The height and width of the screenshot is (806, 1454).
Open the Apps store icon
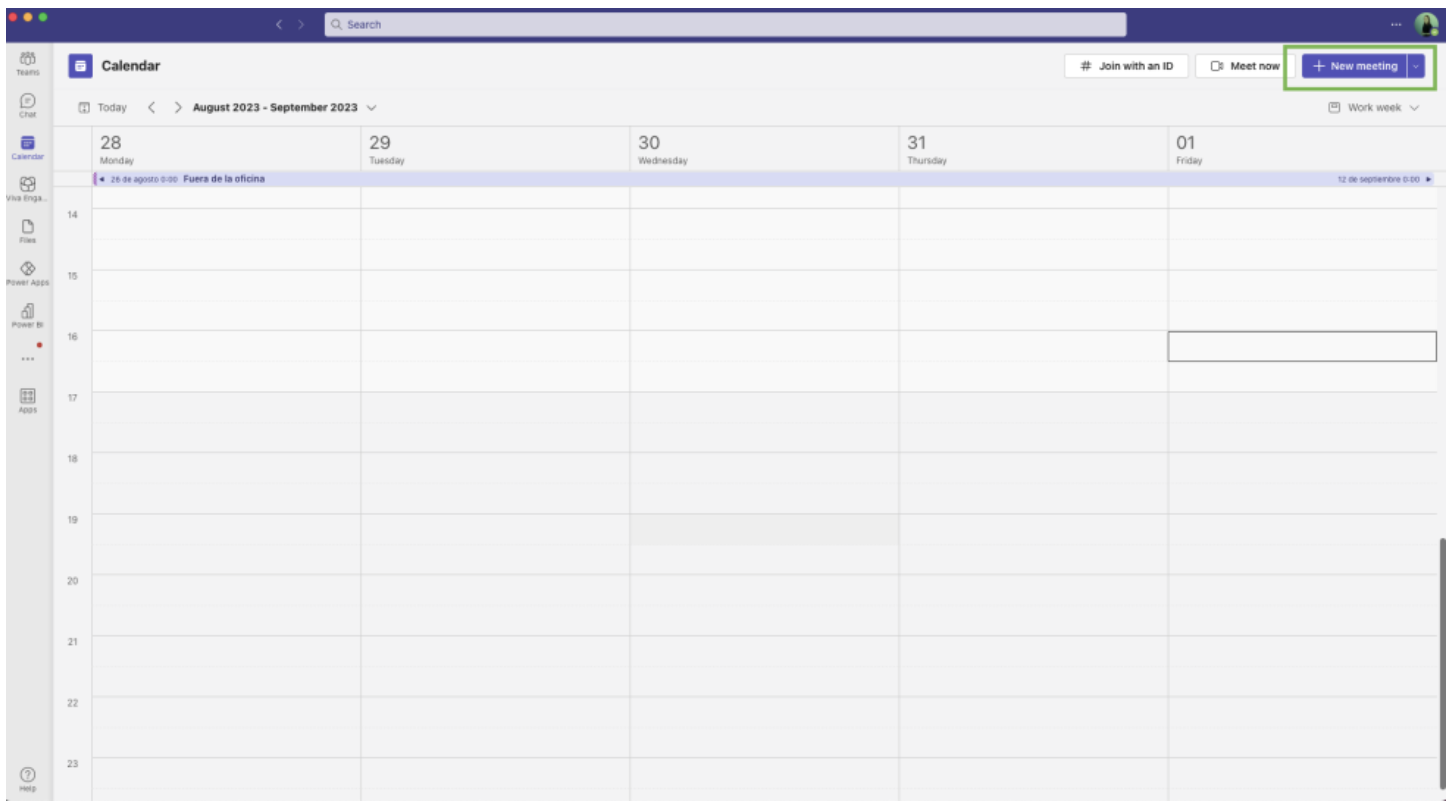[x=27, y=399]
